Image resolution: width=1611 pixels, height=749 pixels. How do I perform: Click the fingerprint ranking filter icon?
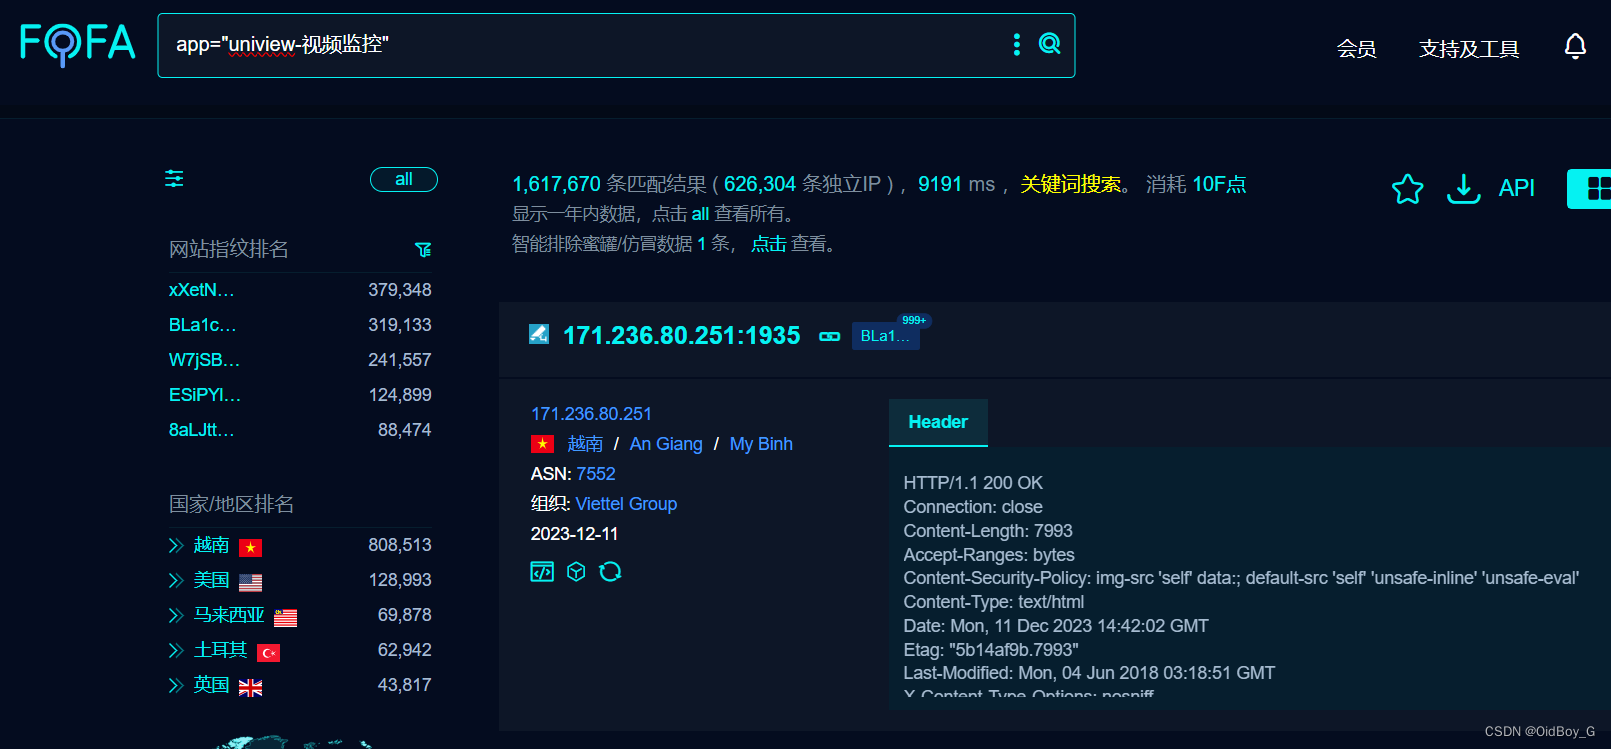point(423,249)
